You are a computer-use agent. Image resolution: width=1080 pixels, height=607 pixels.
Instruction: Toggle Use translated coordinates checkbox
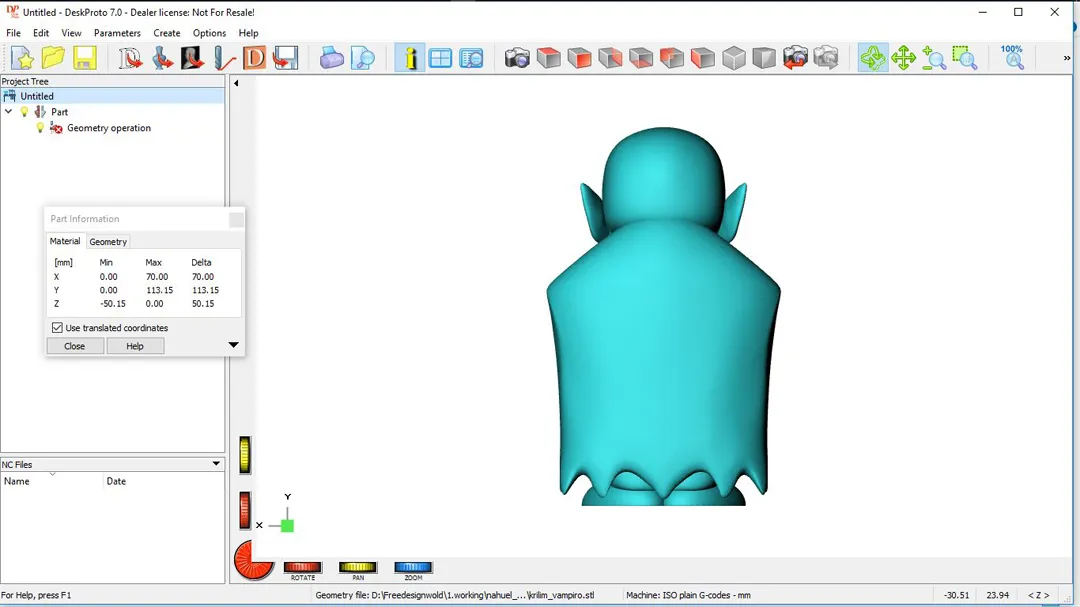point(57,328)
